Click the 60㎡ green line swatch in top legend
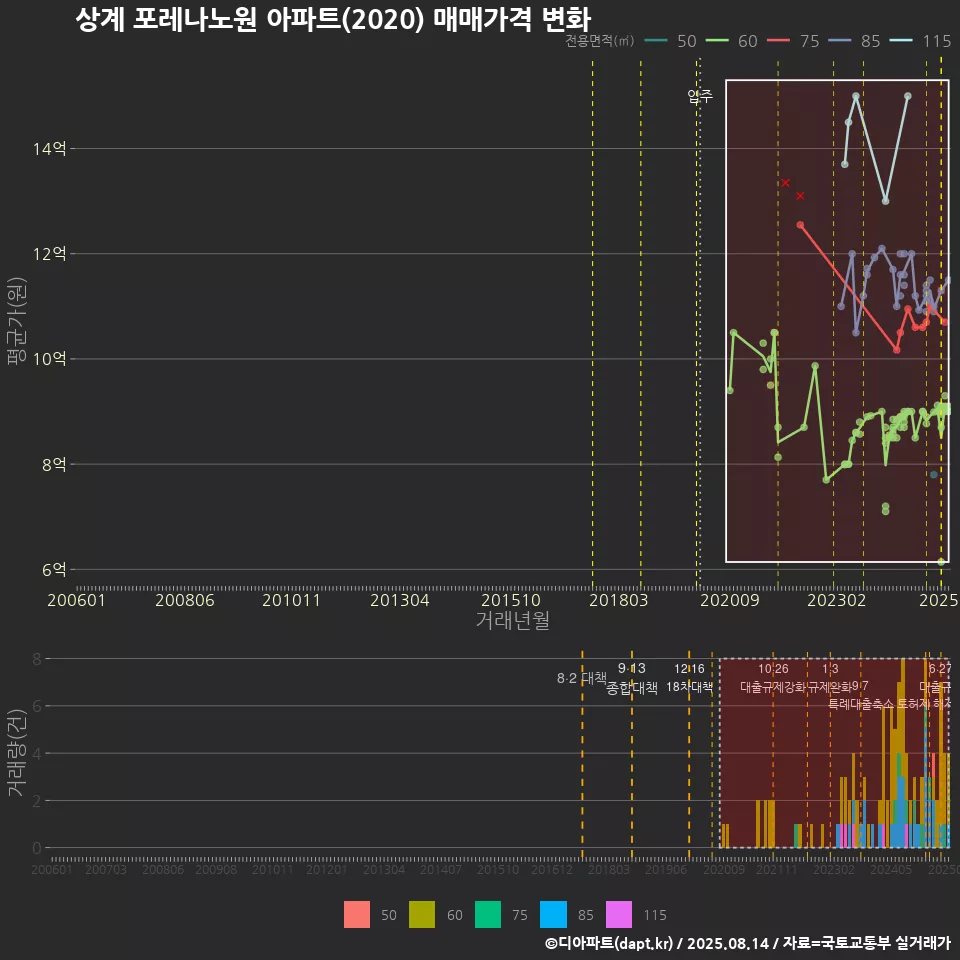Viewport: 960px width, 960px height. coord(717,41)
